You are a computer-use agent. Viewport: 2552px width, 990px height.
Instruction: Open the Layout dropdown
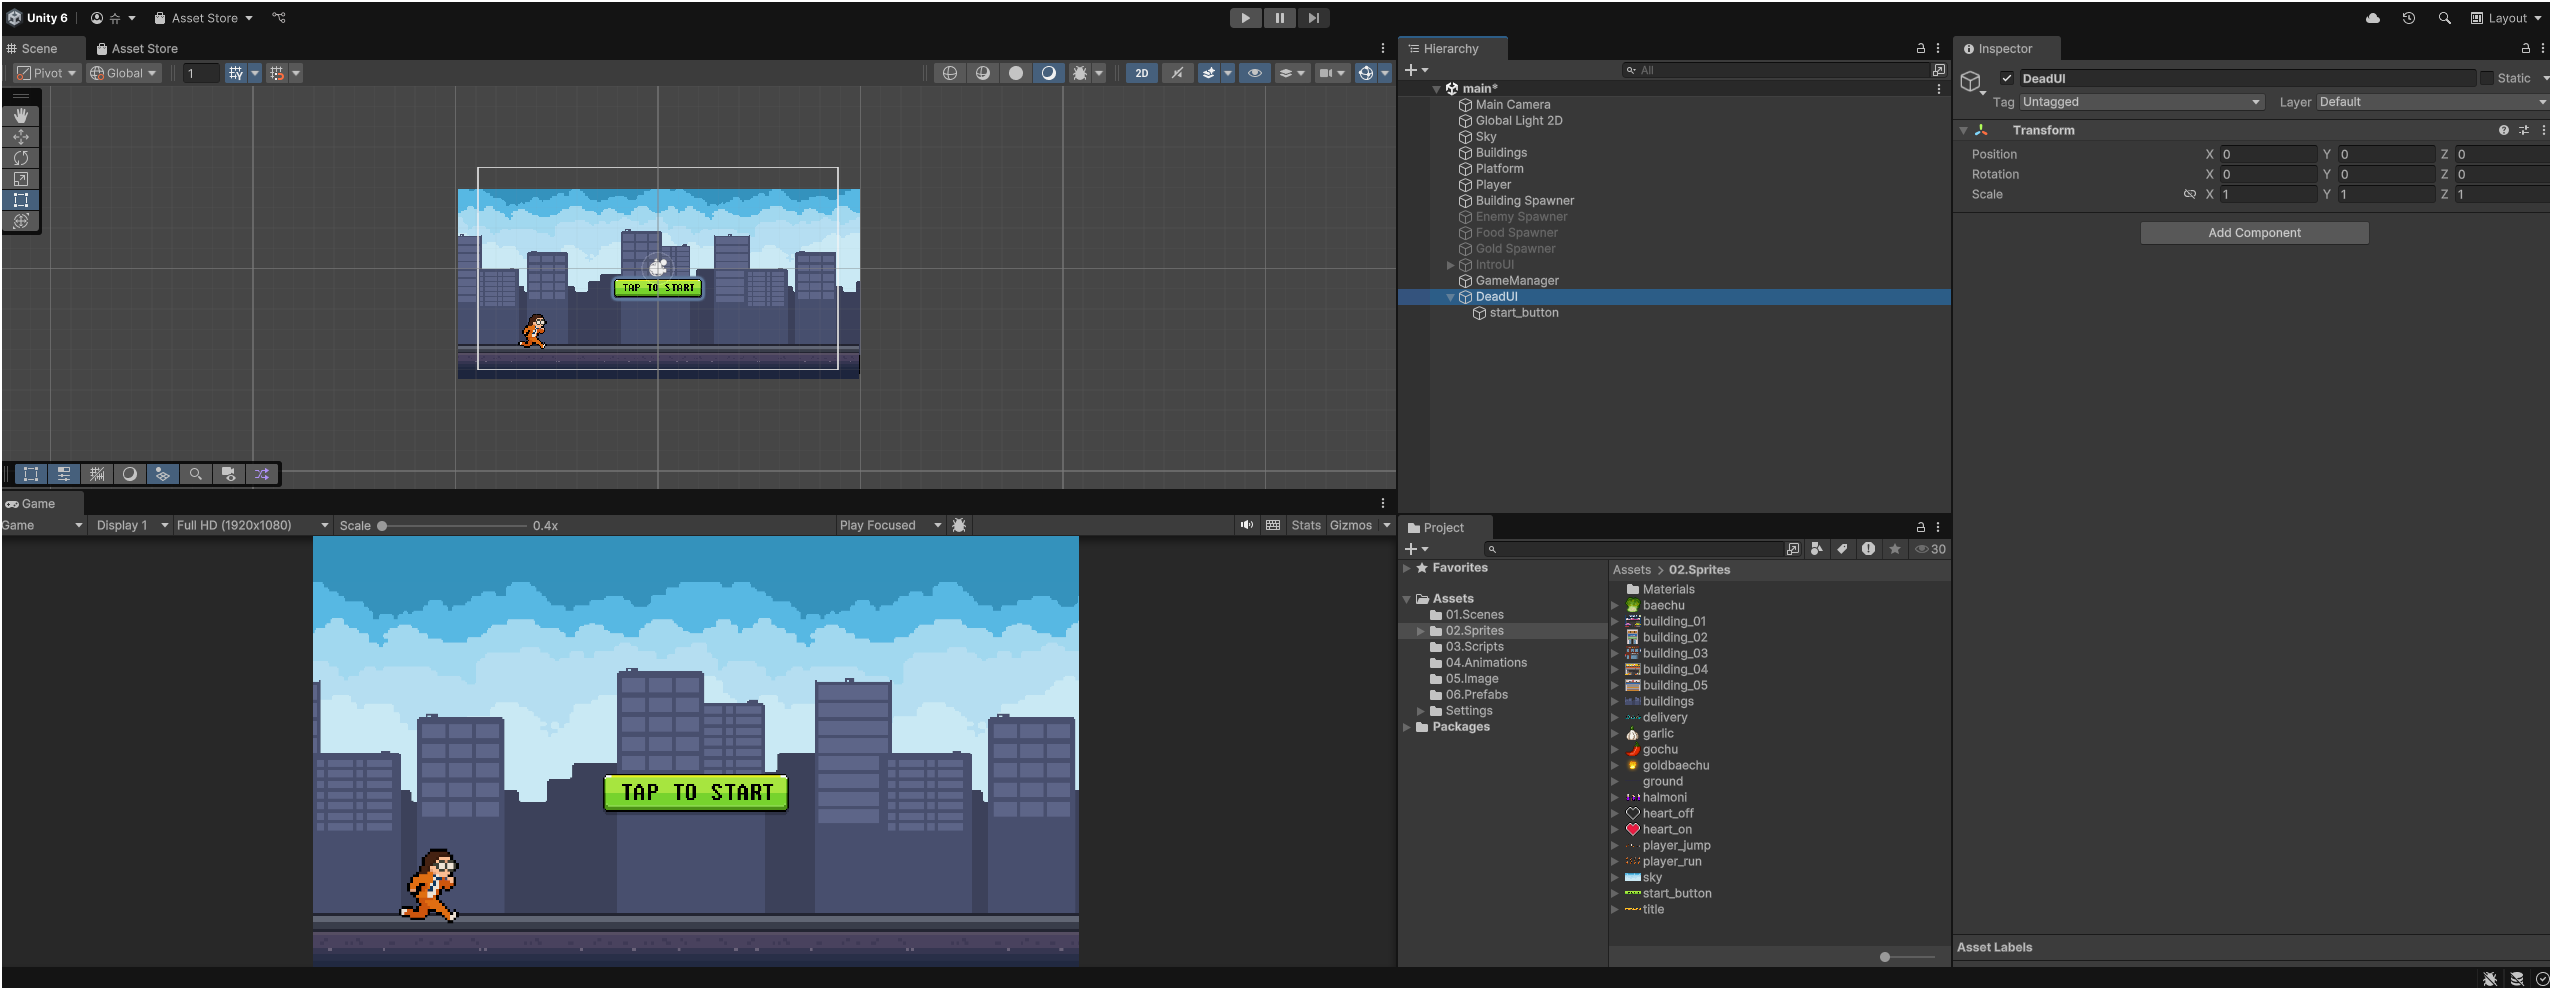(x=2505, y=18)
